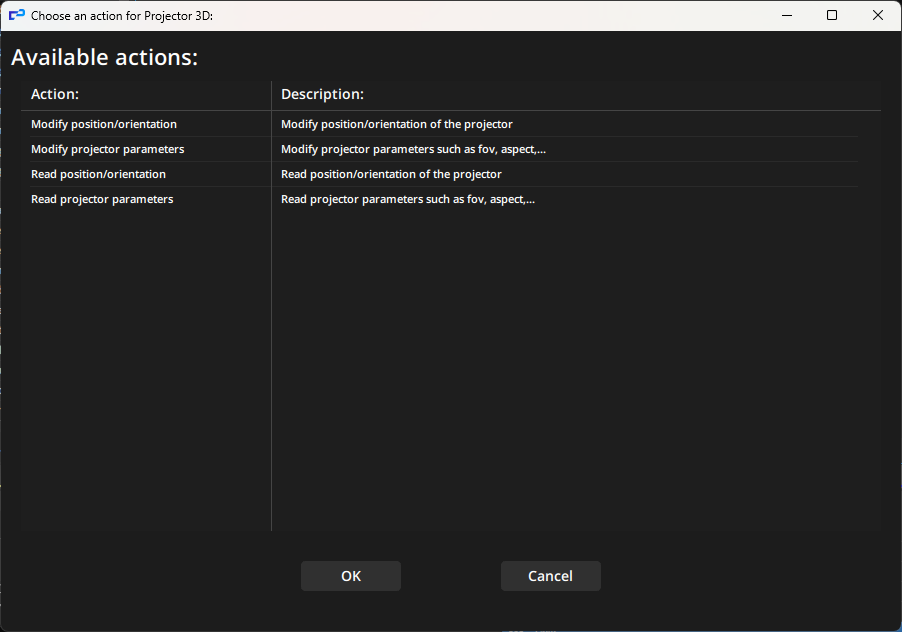Click the divider between Action and Description columns
Image resolution: width=902 pixels, height=632 pixels.
[271, 300]
